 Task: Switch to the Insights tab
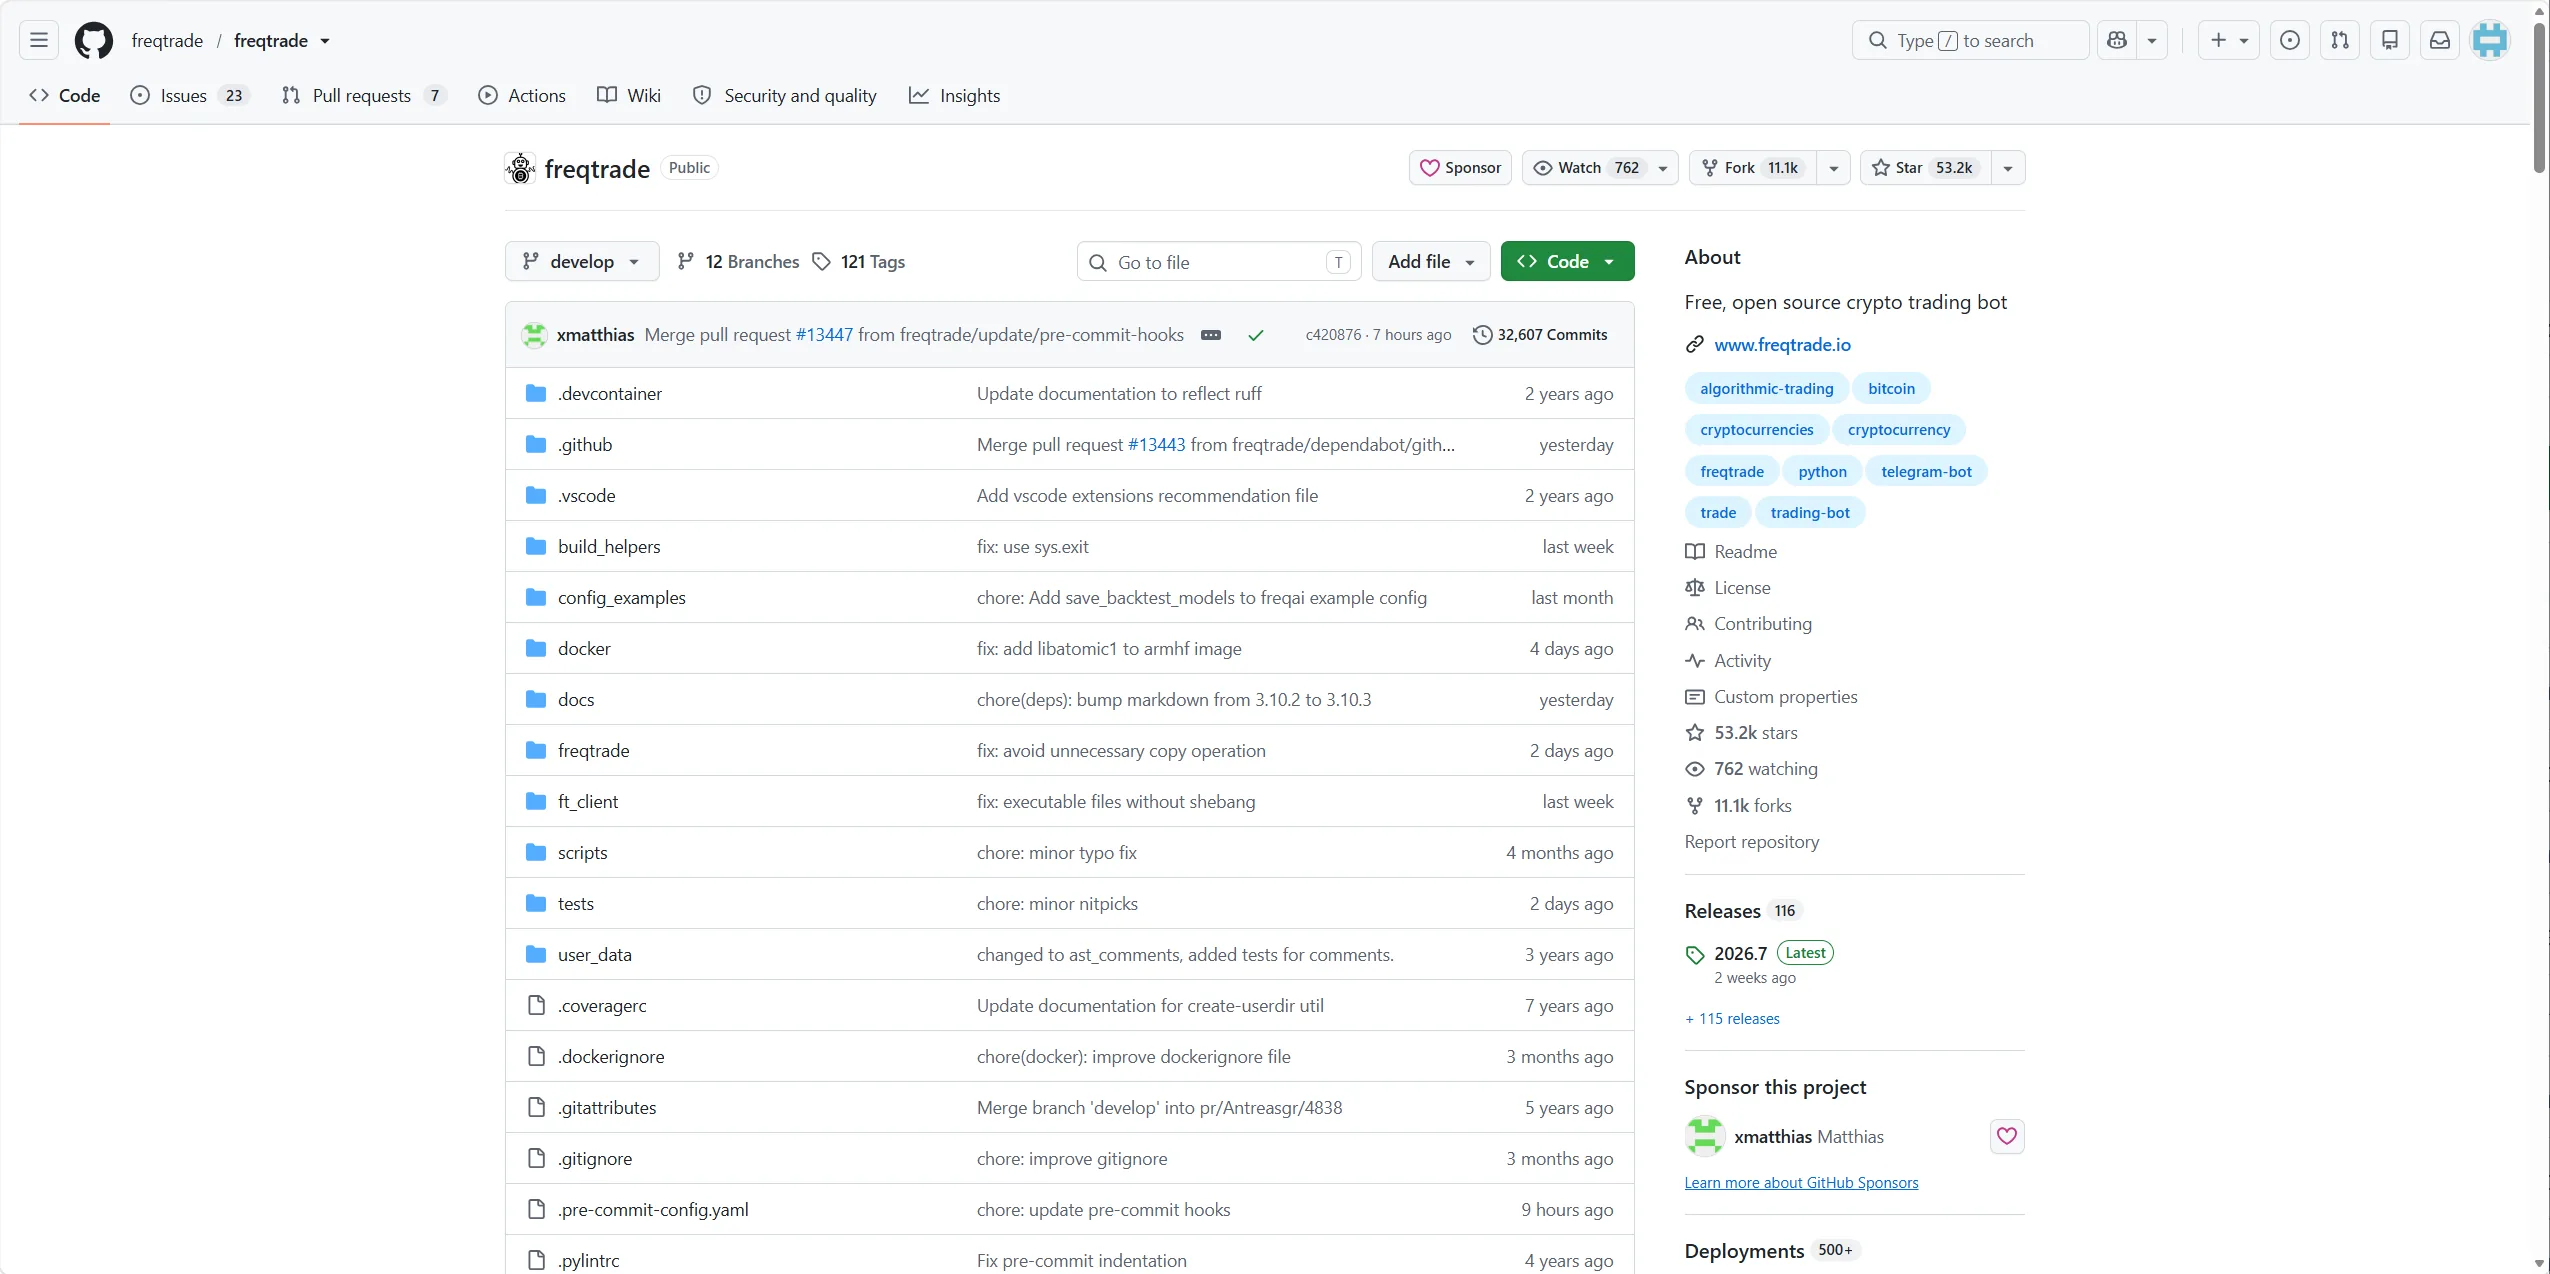click(x=954, y=95)
